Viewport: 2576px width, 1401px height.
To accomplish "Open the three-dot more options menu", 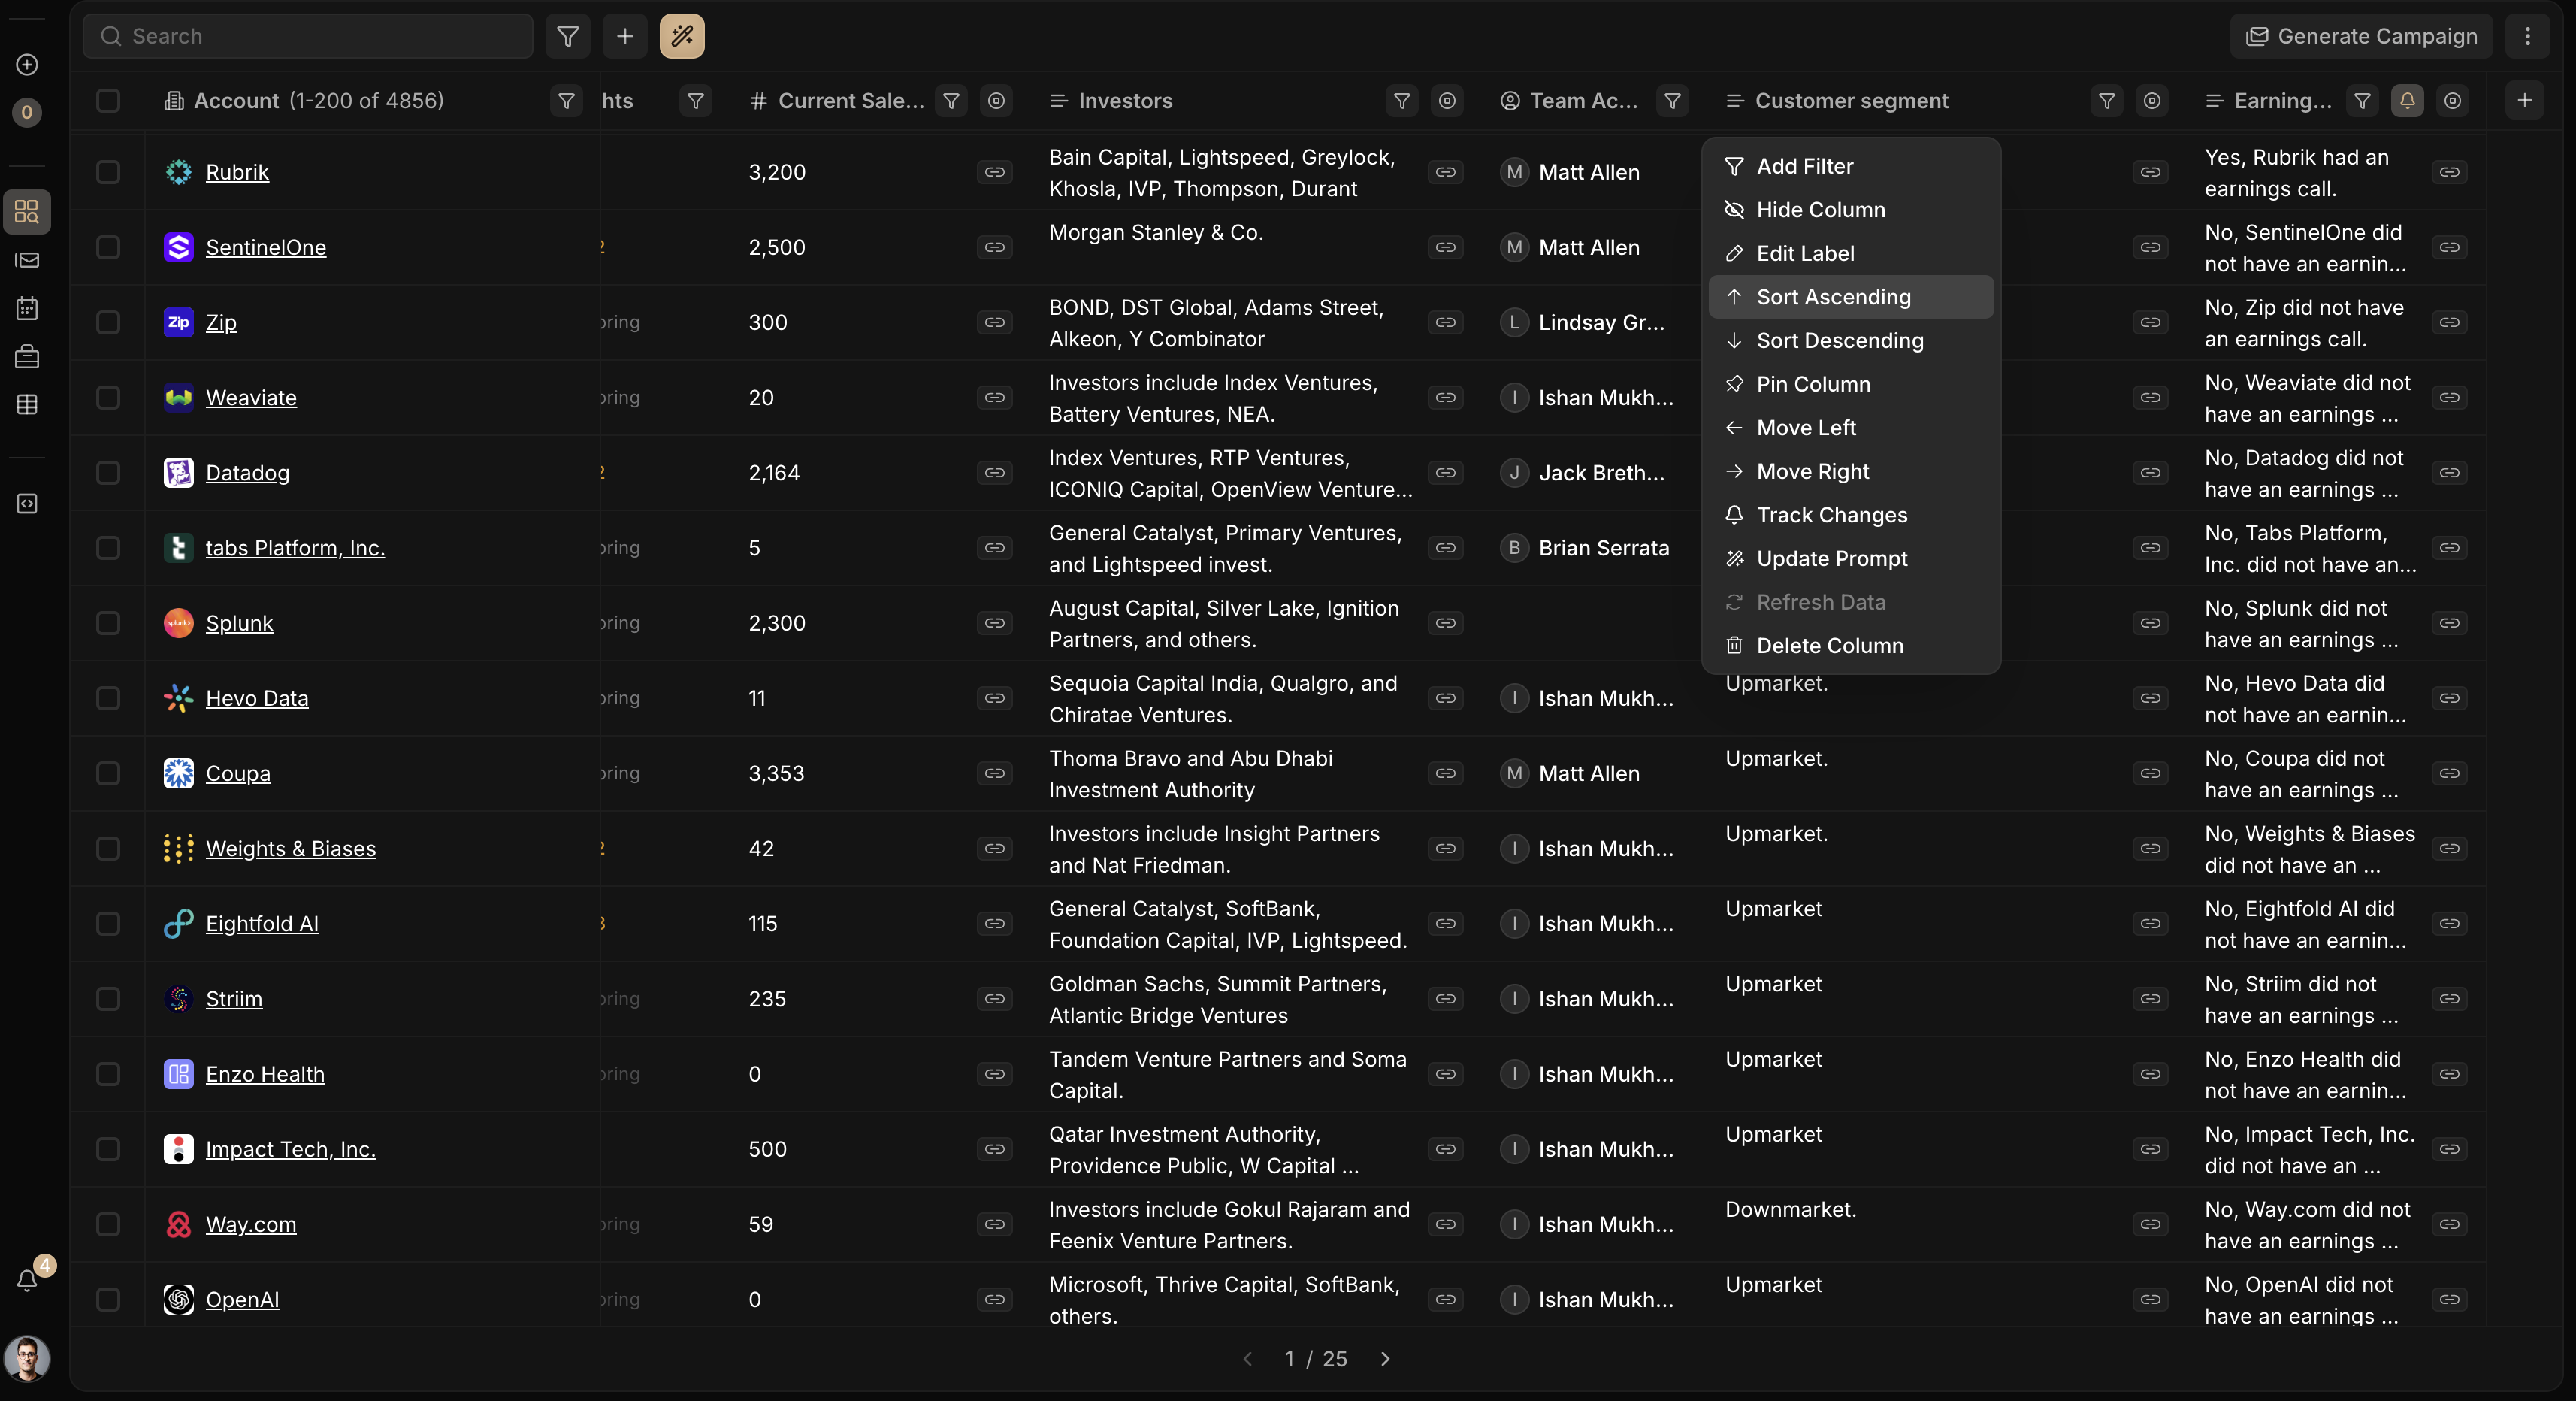I will tap(2527, 36).
